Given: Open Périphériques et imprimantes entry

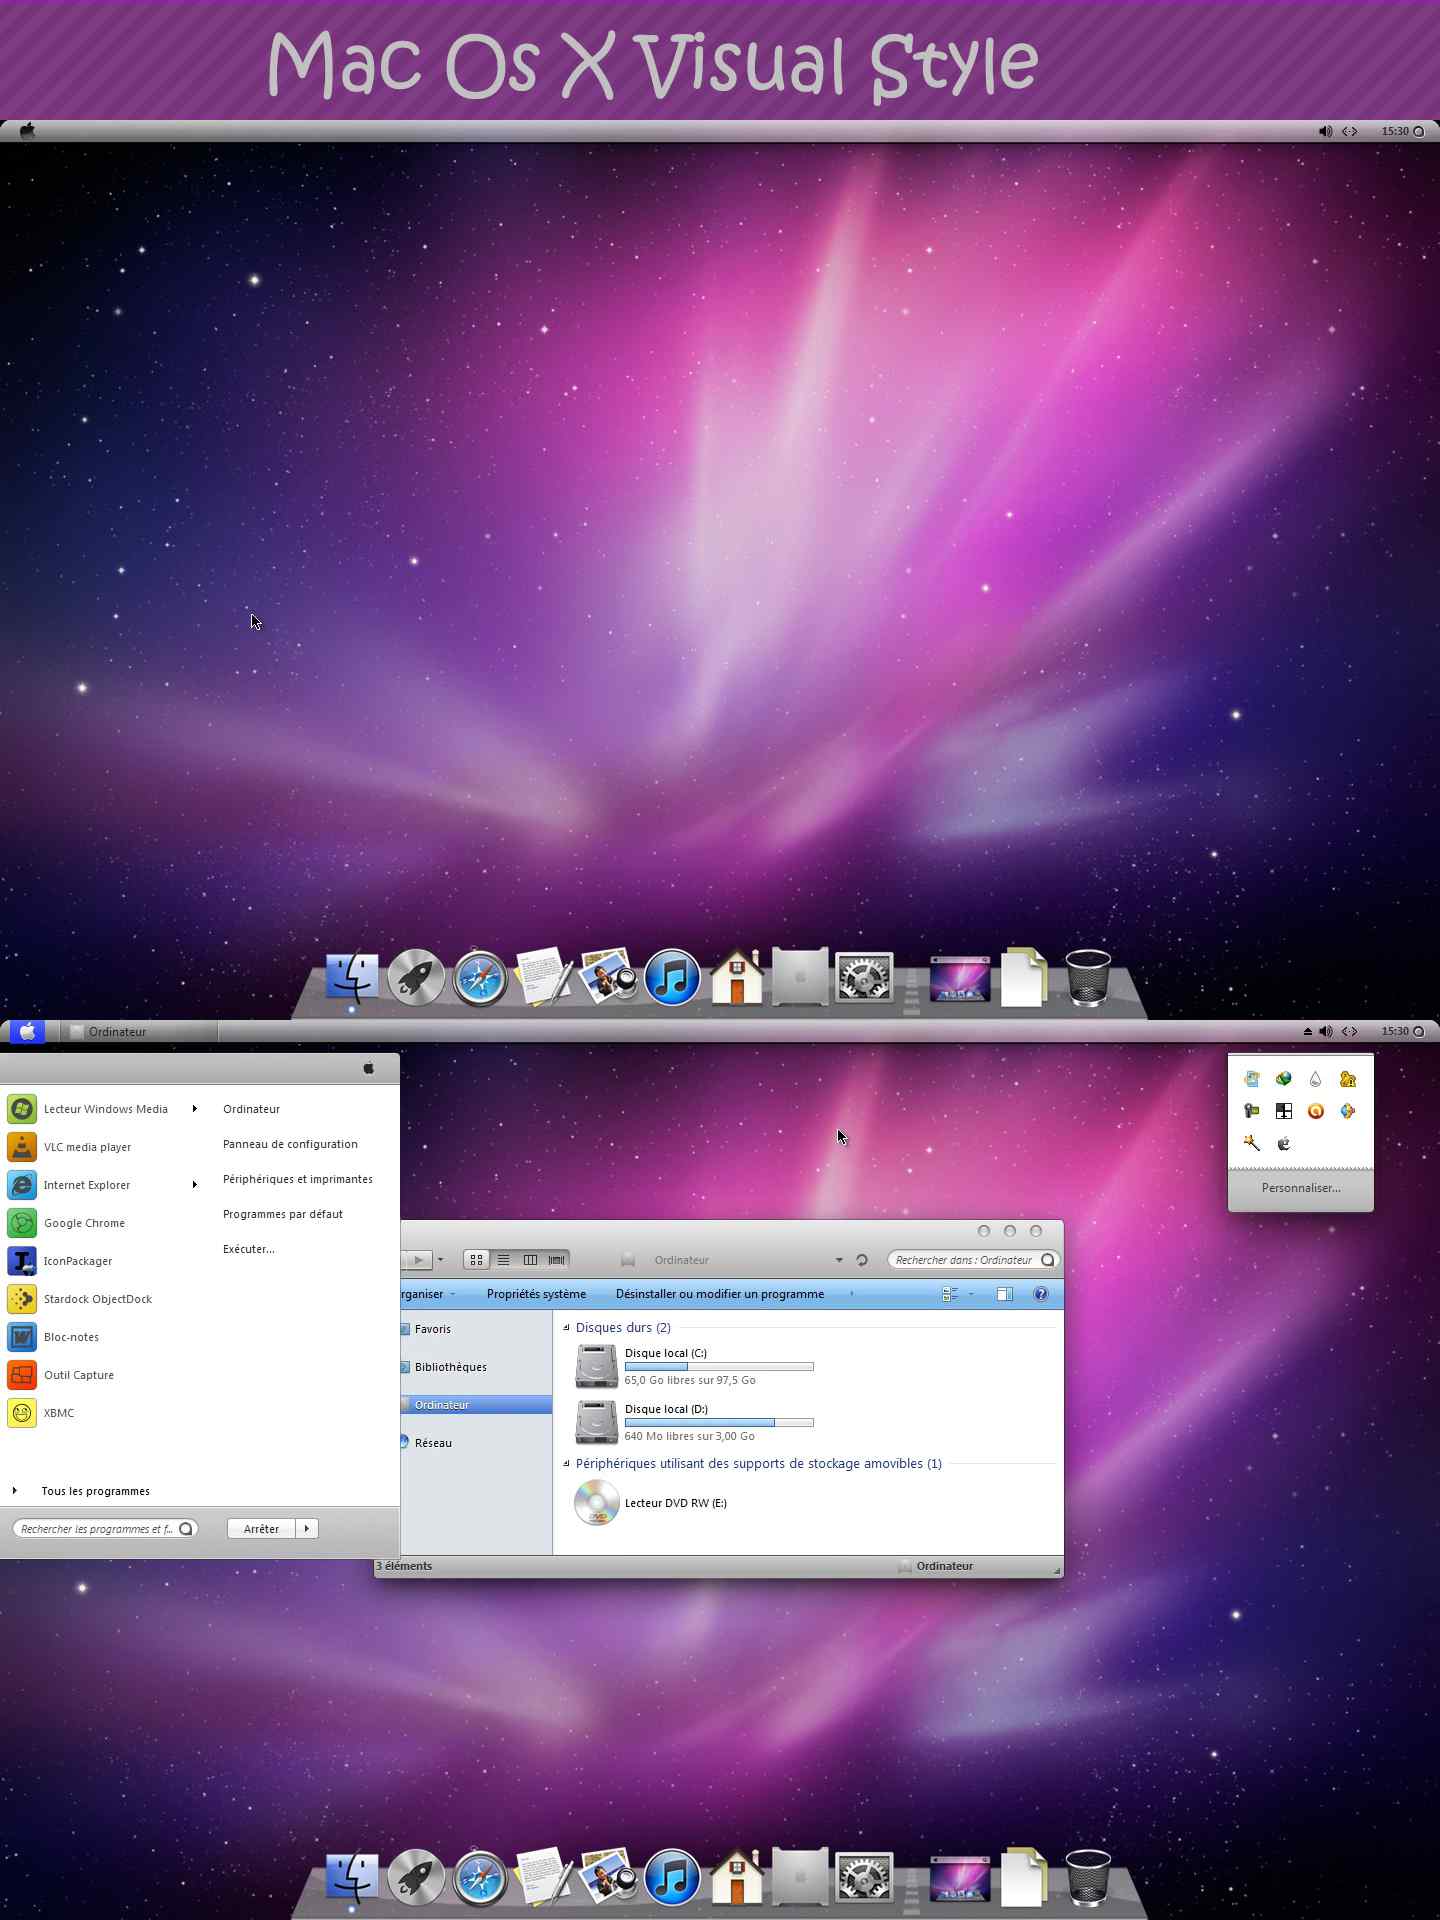Looking at the screenshot, I should pos(298,1179).
